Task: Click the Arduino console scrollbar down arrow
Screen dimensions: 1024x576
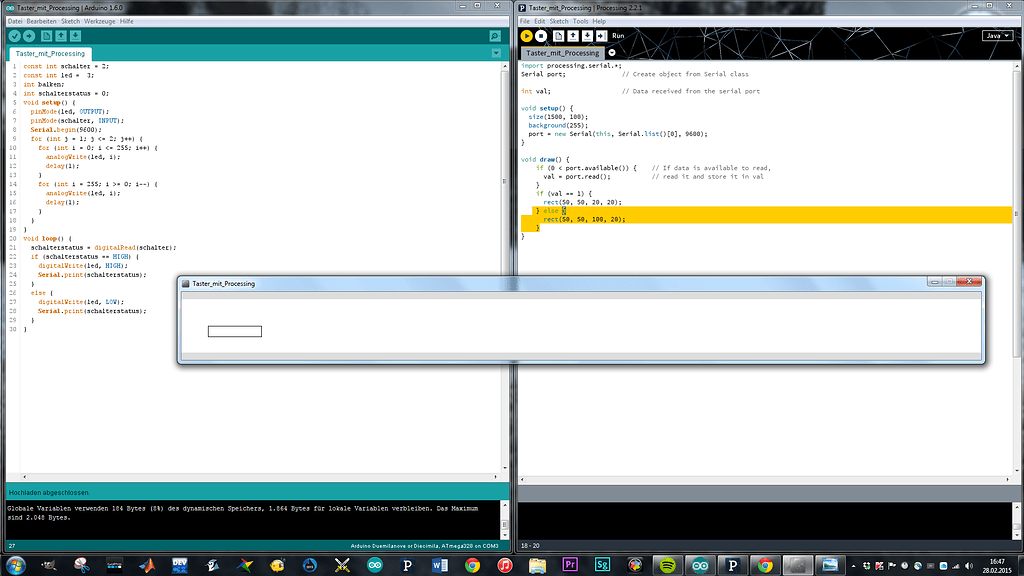Action: 505,536
